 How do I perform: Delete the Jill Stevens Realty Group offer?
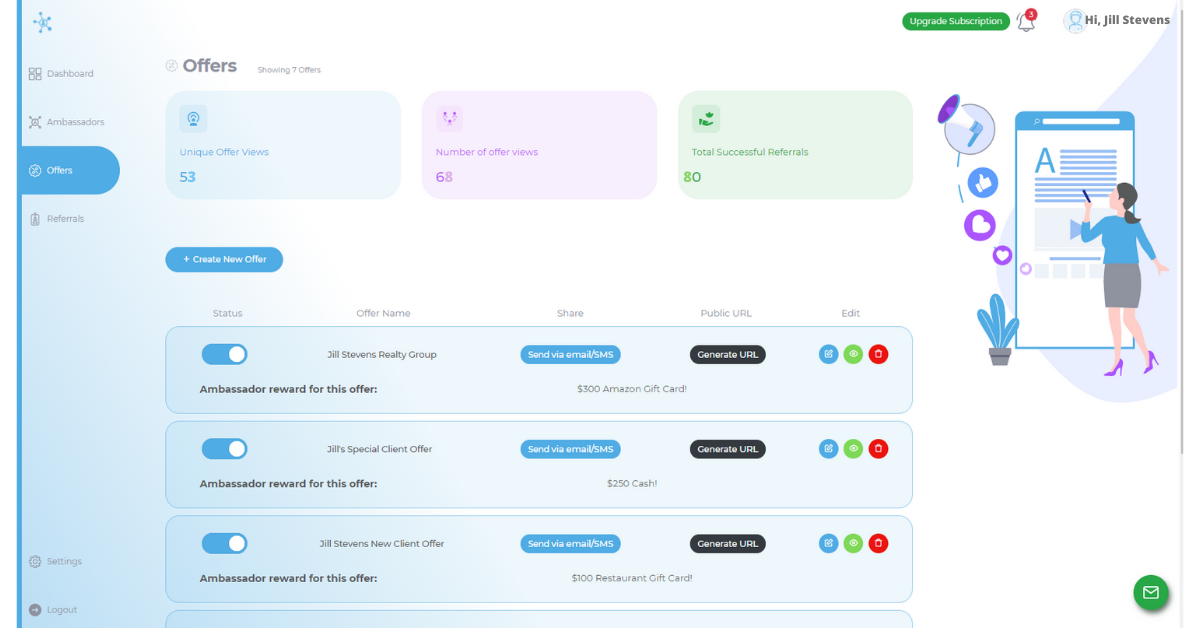click(x=878, y=354)
